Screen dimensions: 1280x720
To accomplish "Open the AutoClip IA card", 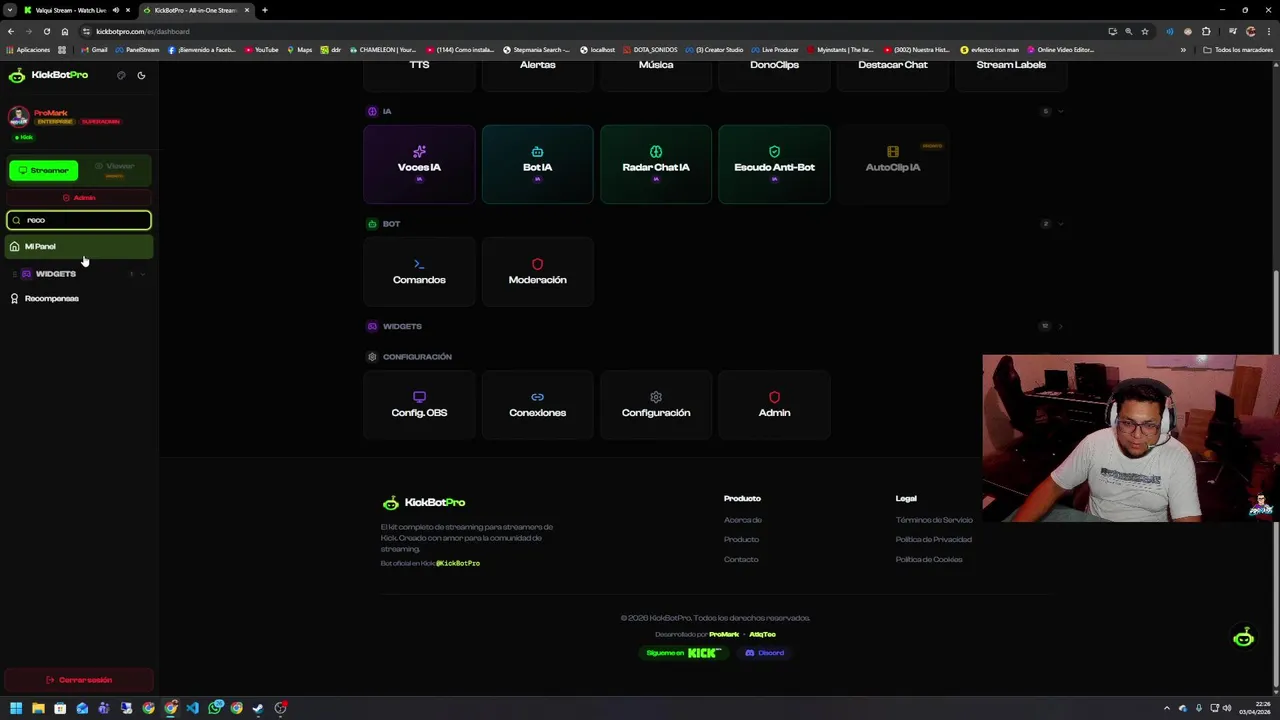I will click(x=892, y=164).
